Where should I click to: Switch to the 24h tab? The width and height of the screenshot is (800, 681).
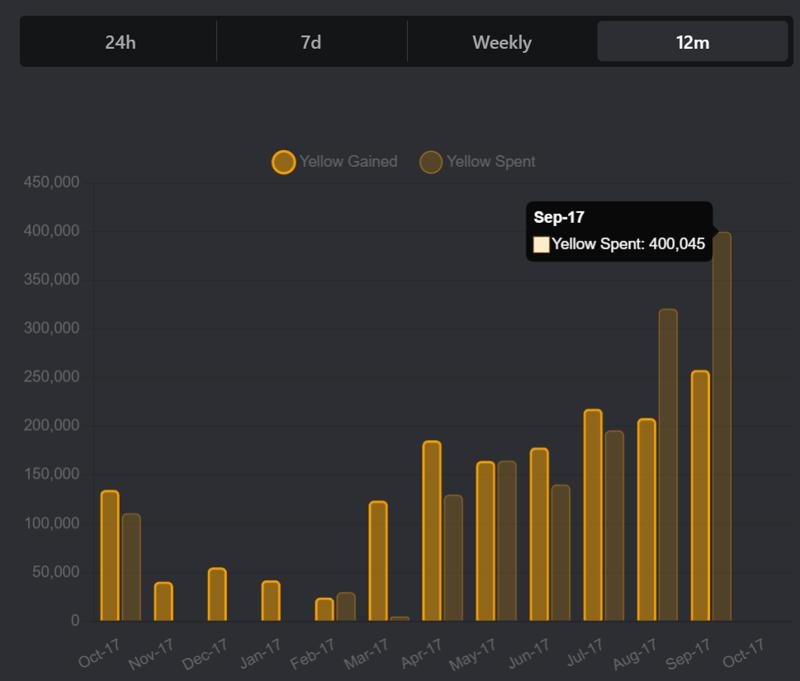(x=120, y=43)
